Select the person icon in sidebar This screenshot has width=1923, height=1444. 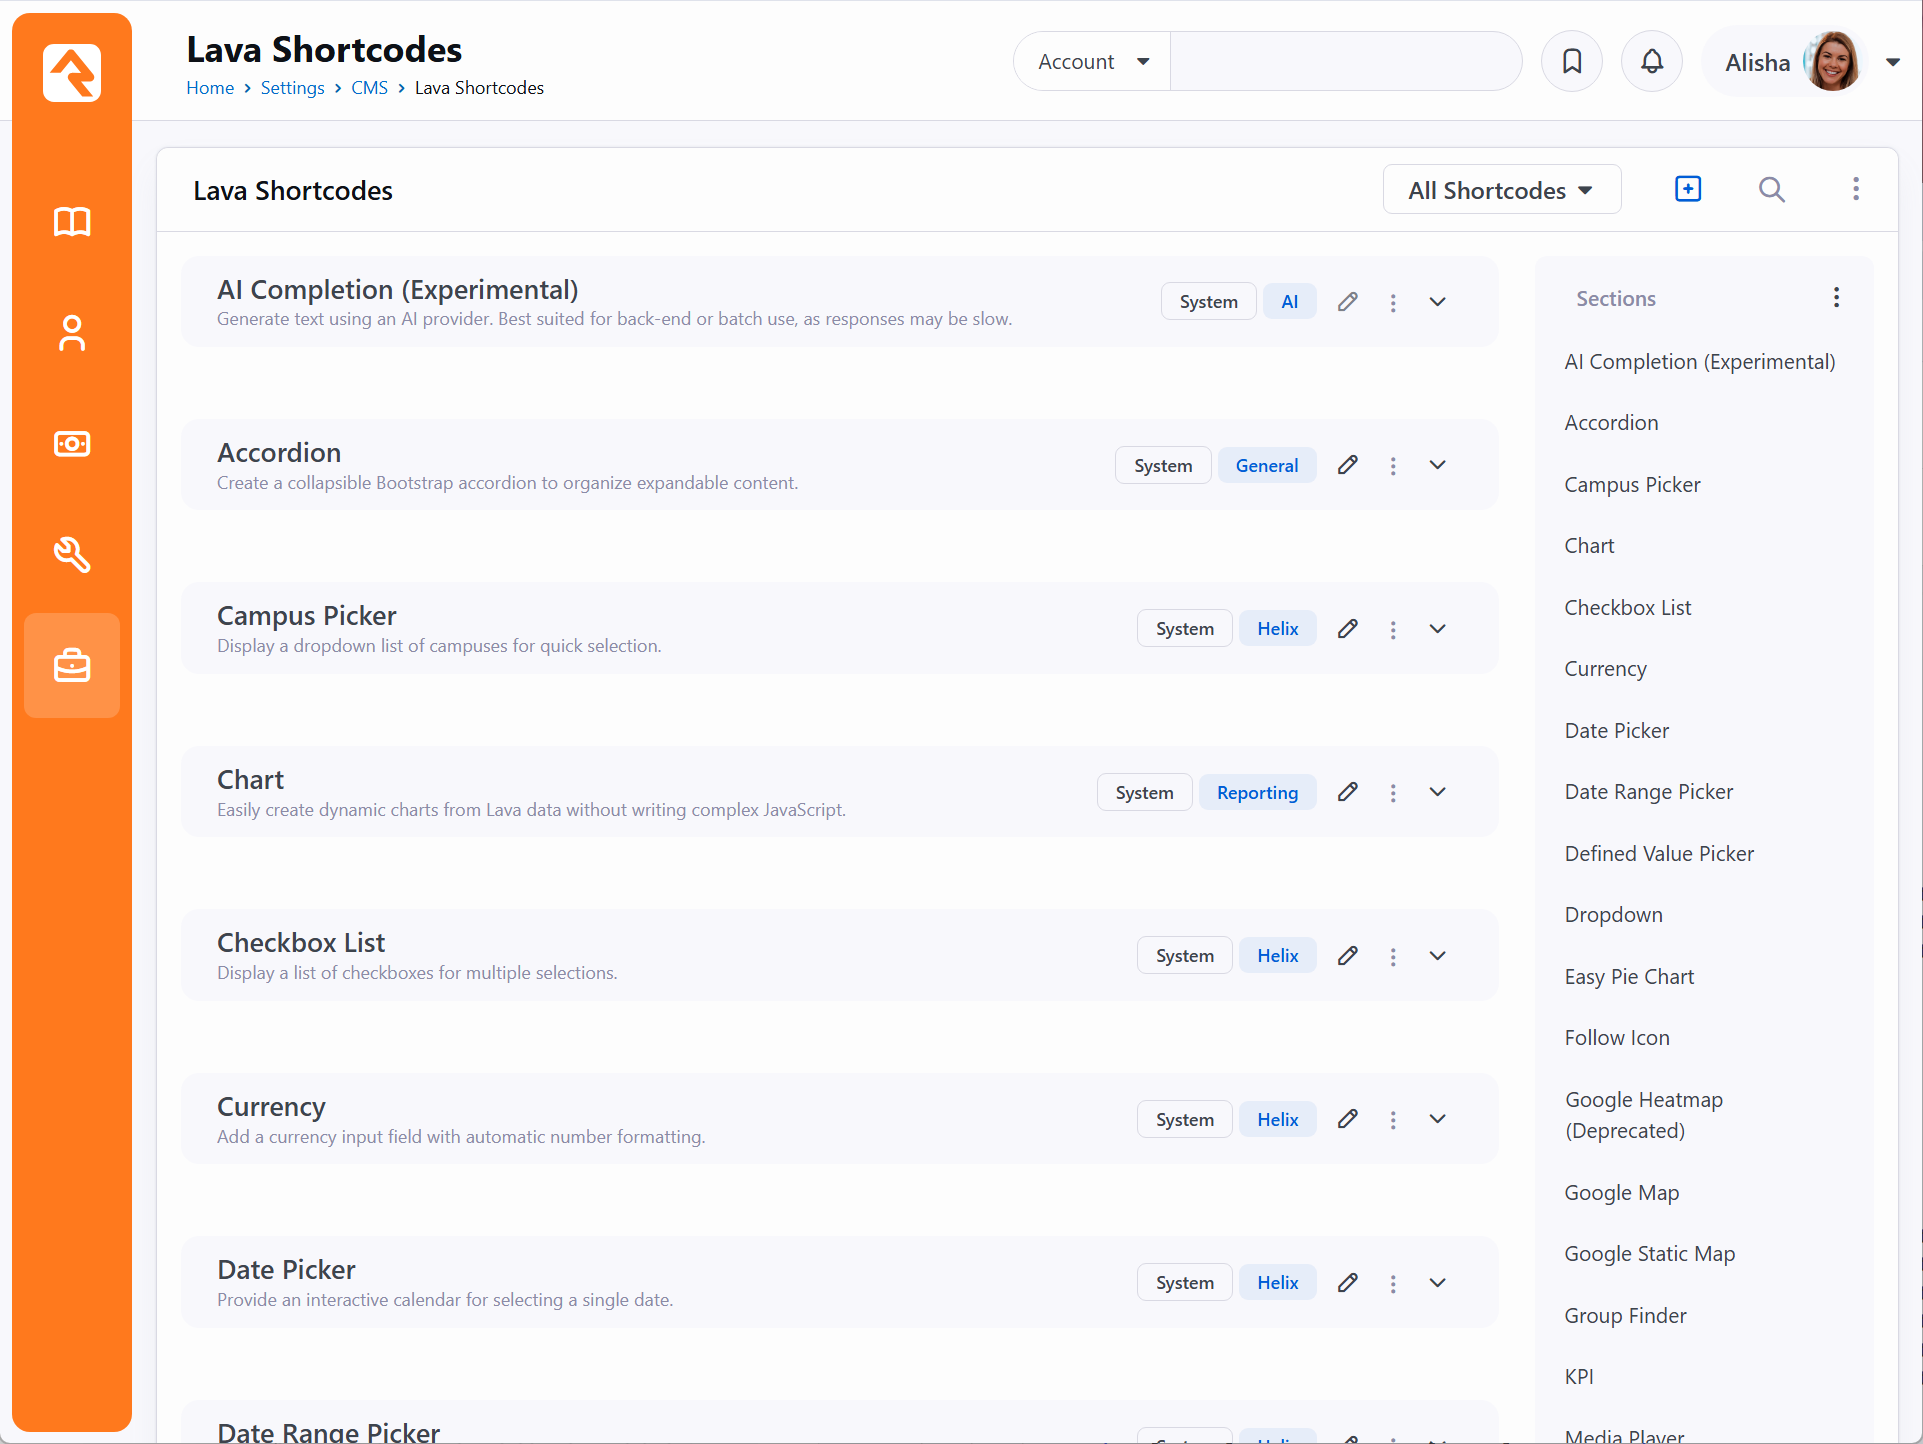point(72,333)
